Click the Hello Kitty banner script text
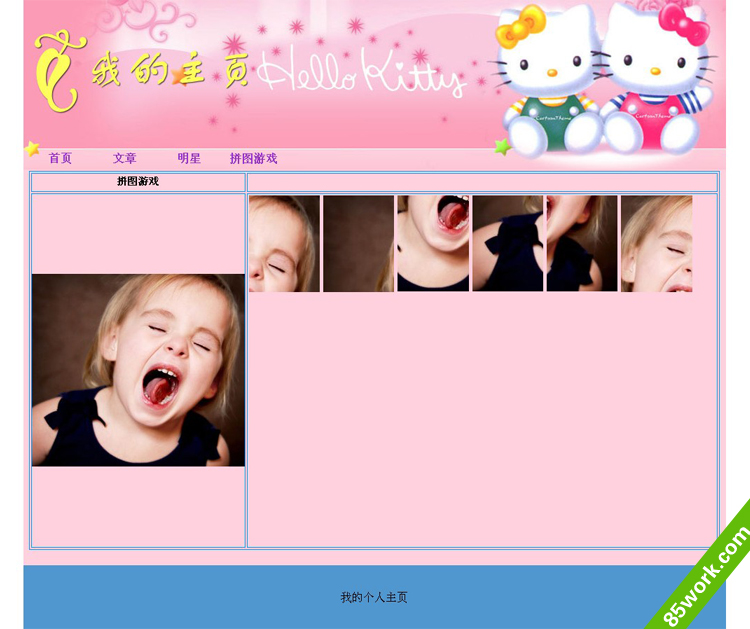 click(x=361, y=72)
